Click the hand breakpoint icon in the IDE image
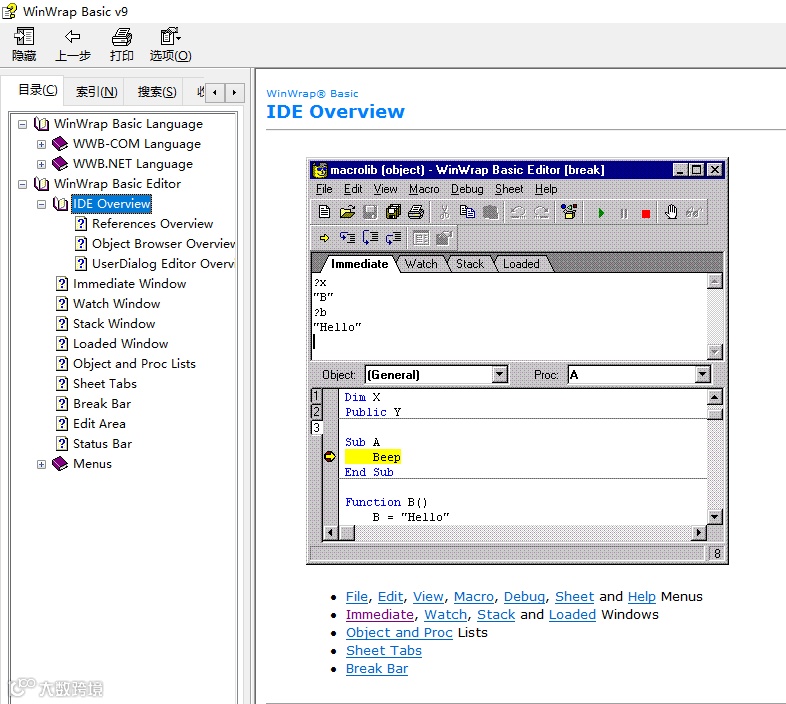 tap(671, 212)
